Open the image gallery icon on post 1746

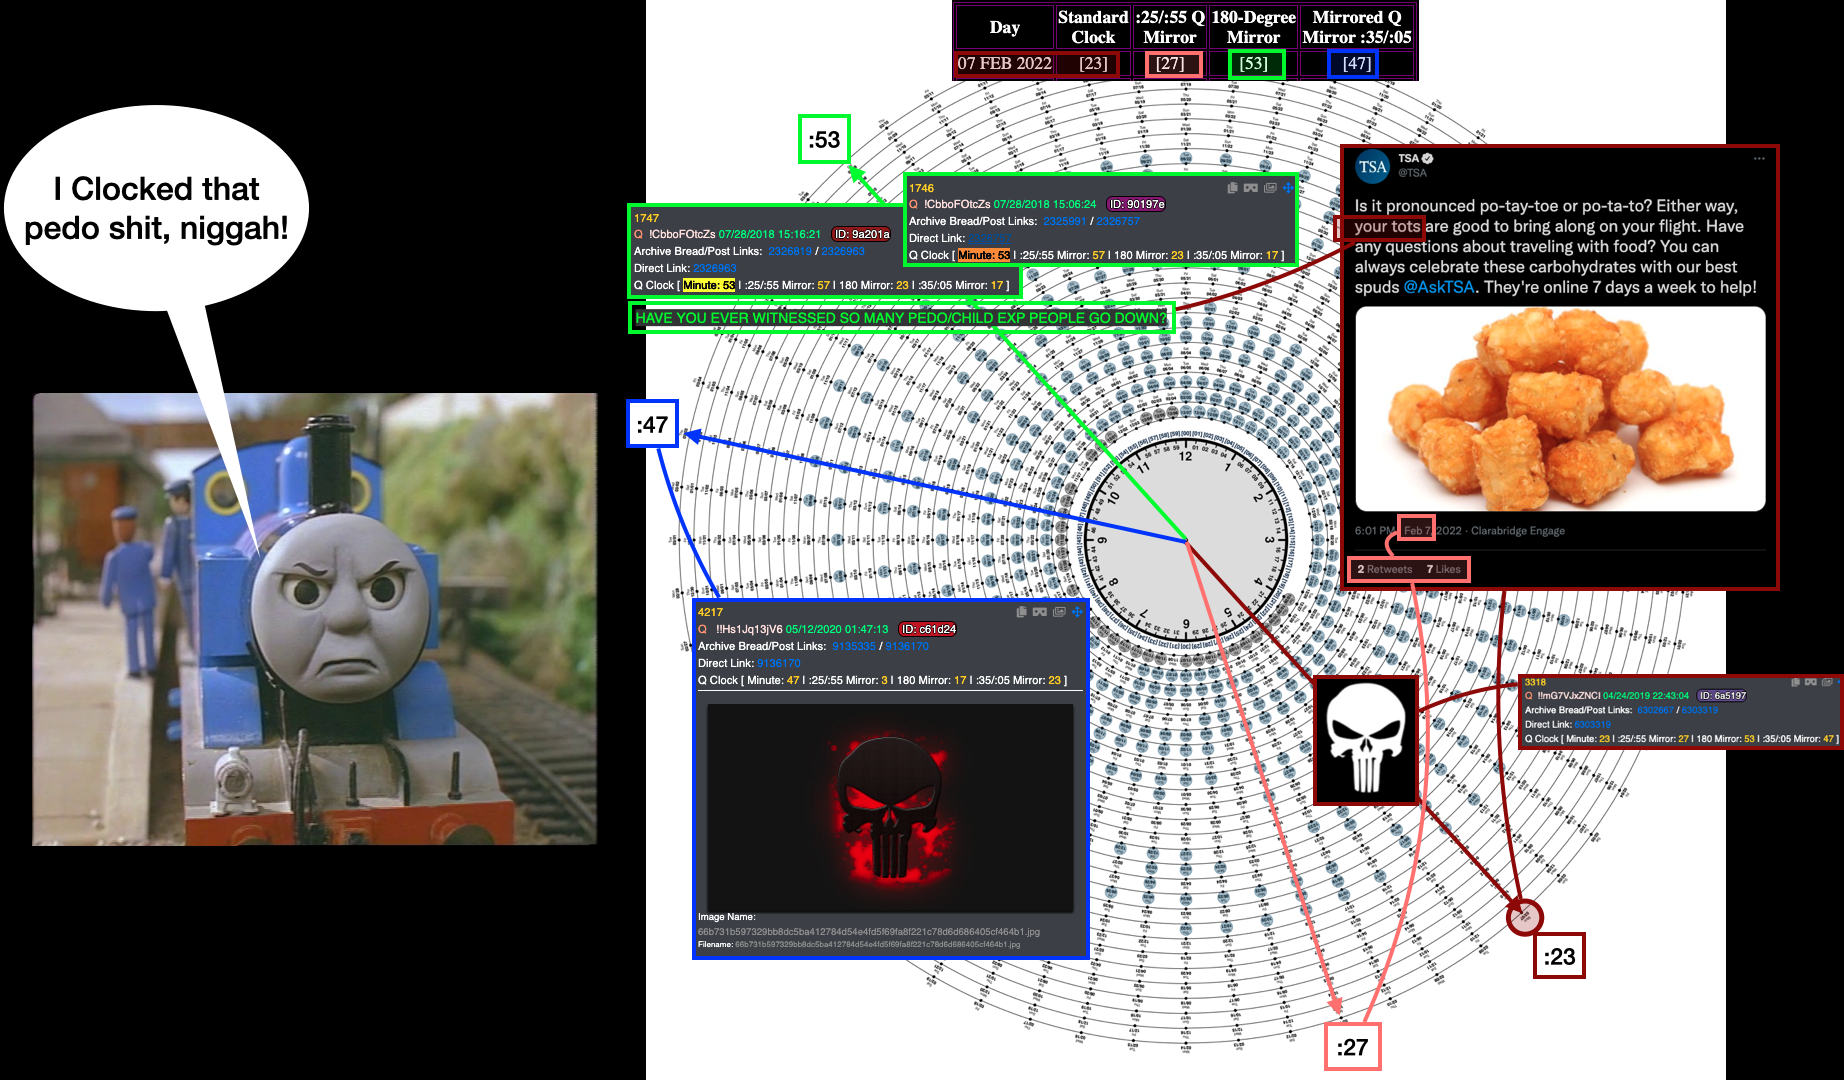point(1270,188)
